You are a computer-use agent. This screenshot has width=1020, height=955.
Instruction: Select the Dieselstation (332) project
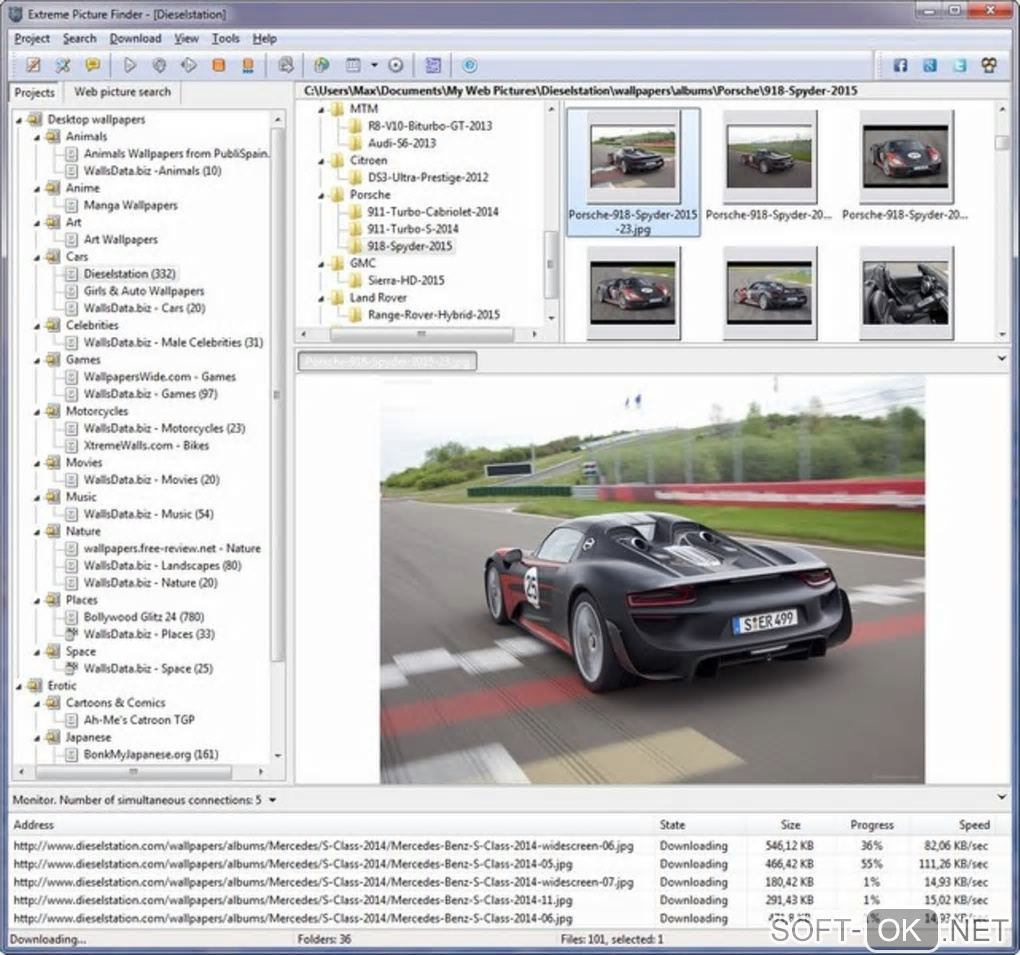[129, 274]
